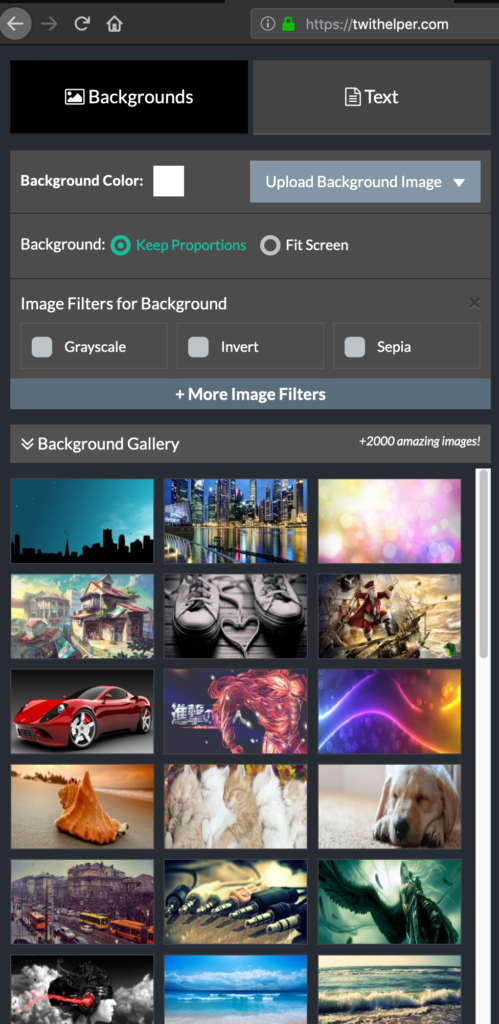Close the Image Filters panel with X
The height and width of the screenshot is (1024, 499).
[x=475, y=303]
